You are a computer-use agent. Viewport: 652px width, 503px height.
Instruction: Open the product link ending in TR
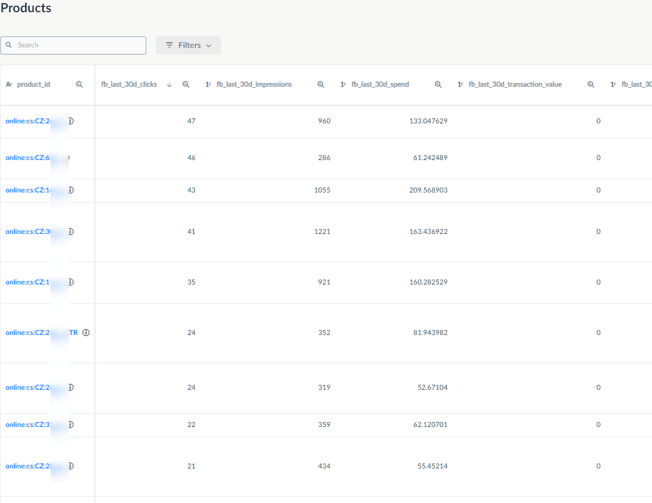pyautogui.click(x=40, y=333)
